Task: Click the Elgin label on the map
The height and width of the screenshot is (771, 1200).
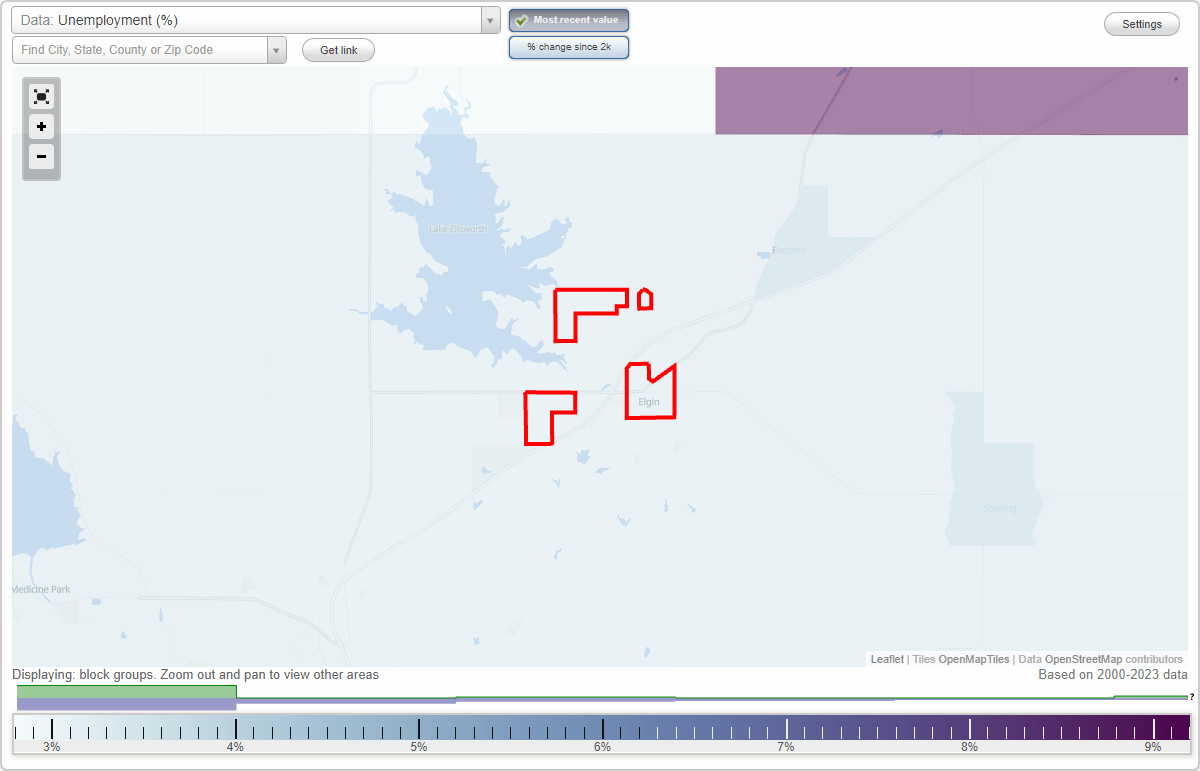Action: pos(649,402)
